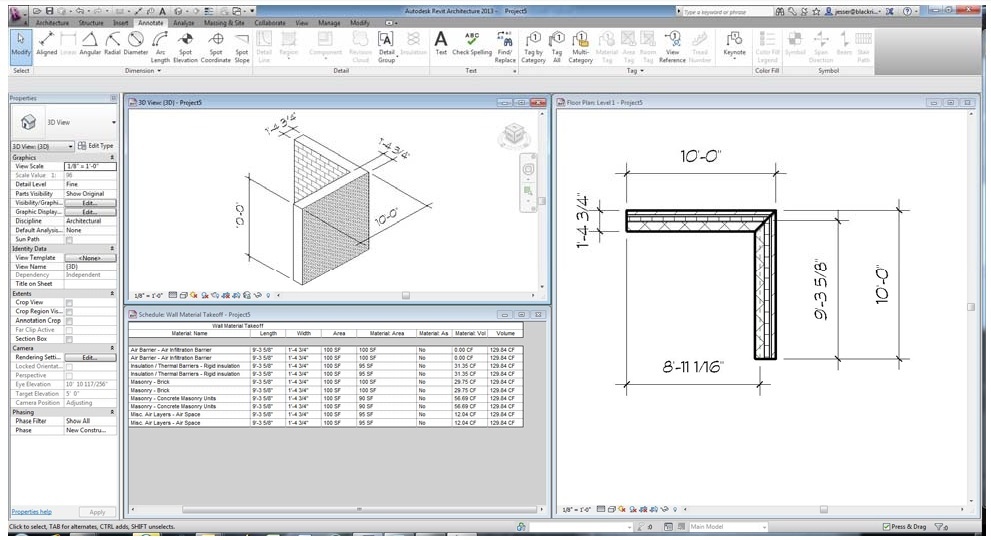The height and width of the screenshot is (540, 991).
Task: Open the Massing & Site tab
Action: (x=224, y=21)
